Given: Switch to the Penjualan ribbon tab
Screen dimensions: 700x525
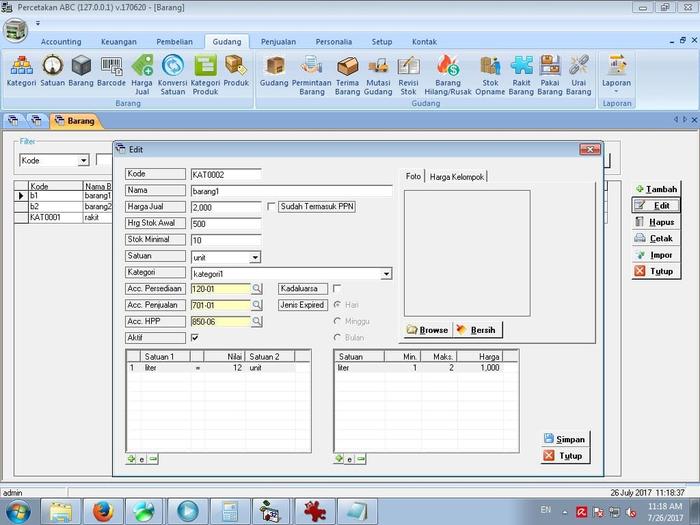Looking at the screenshot, I should [278, 42].
